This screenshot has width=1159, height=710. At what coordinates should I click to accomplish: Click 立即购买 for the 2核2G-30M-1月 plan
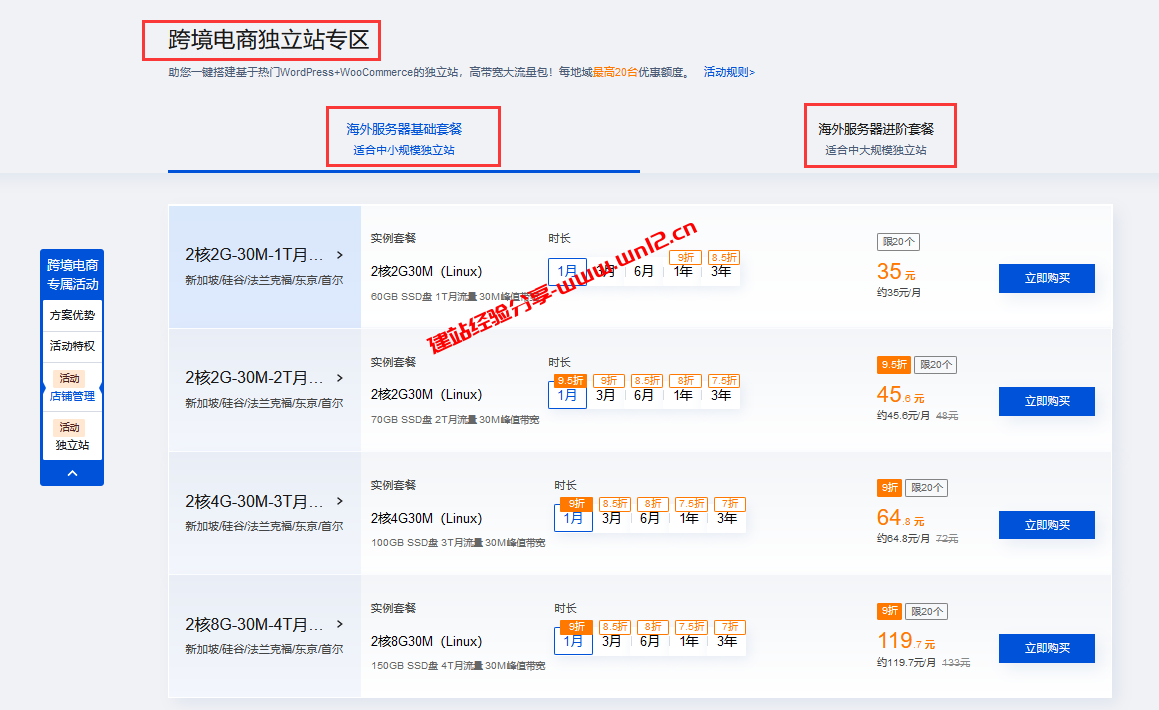point(1046,278)
